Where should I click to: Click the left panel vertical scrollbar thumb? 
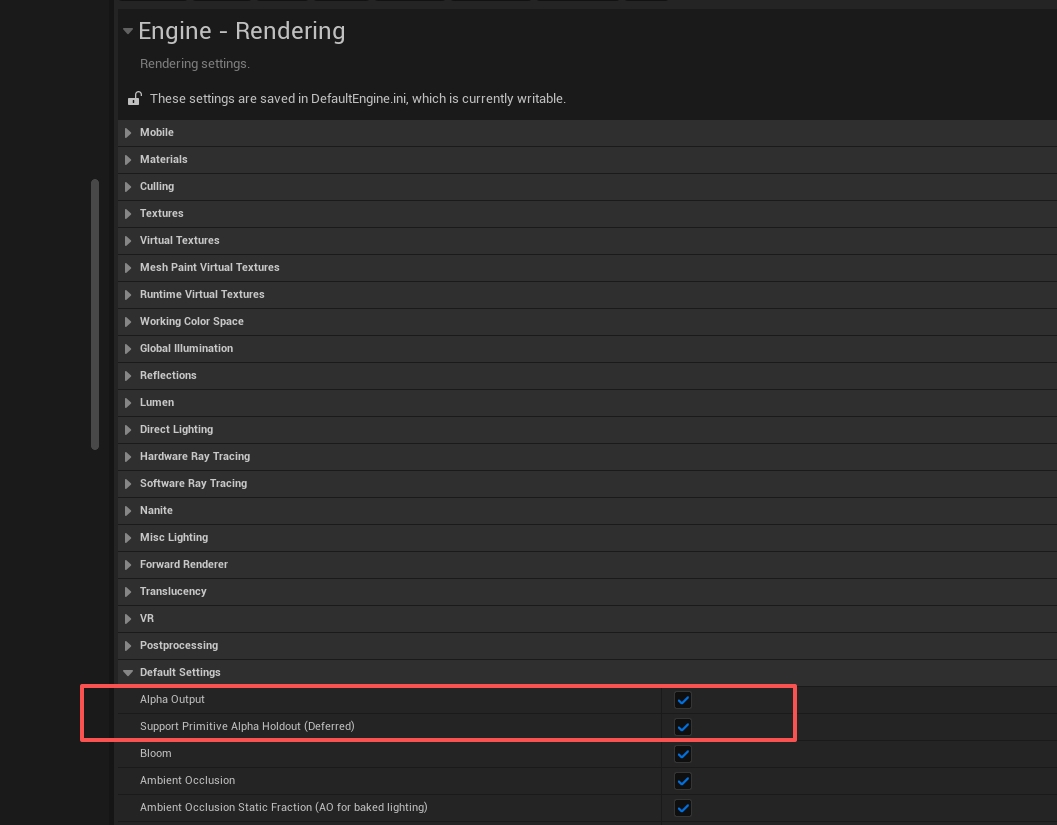click(95, 314)
